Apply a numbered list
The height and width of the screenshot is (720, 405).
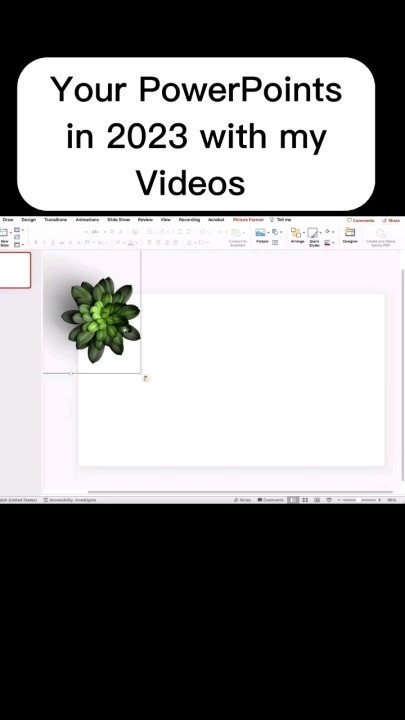point(164,232)
